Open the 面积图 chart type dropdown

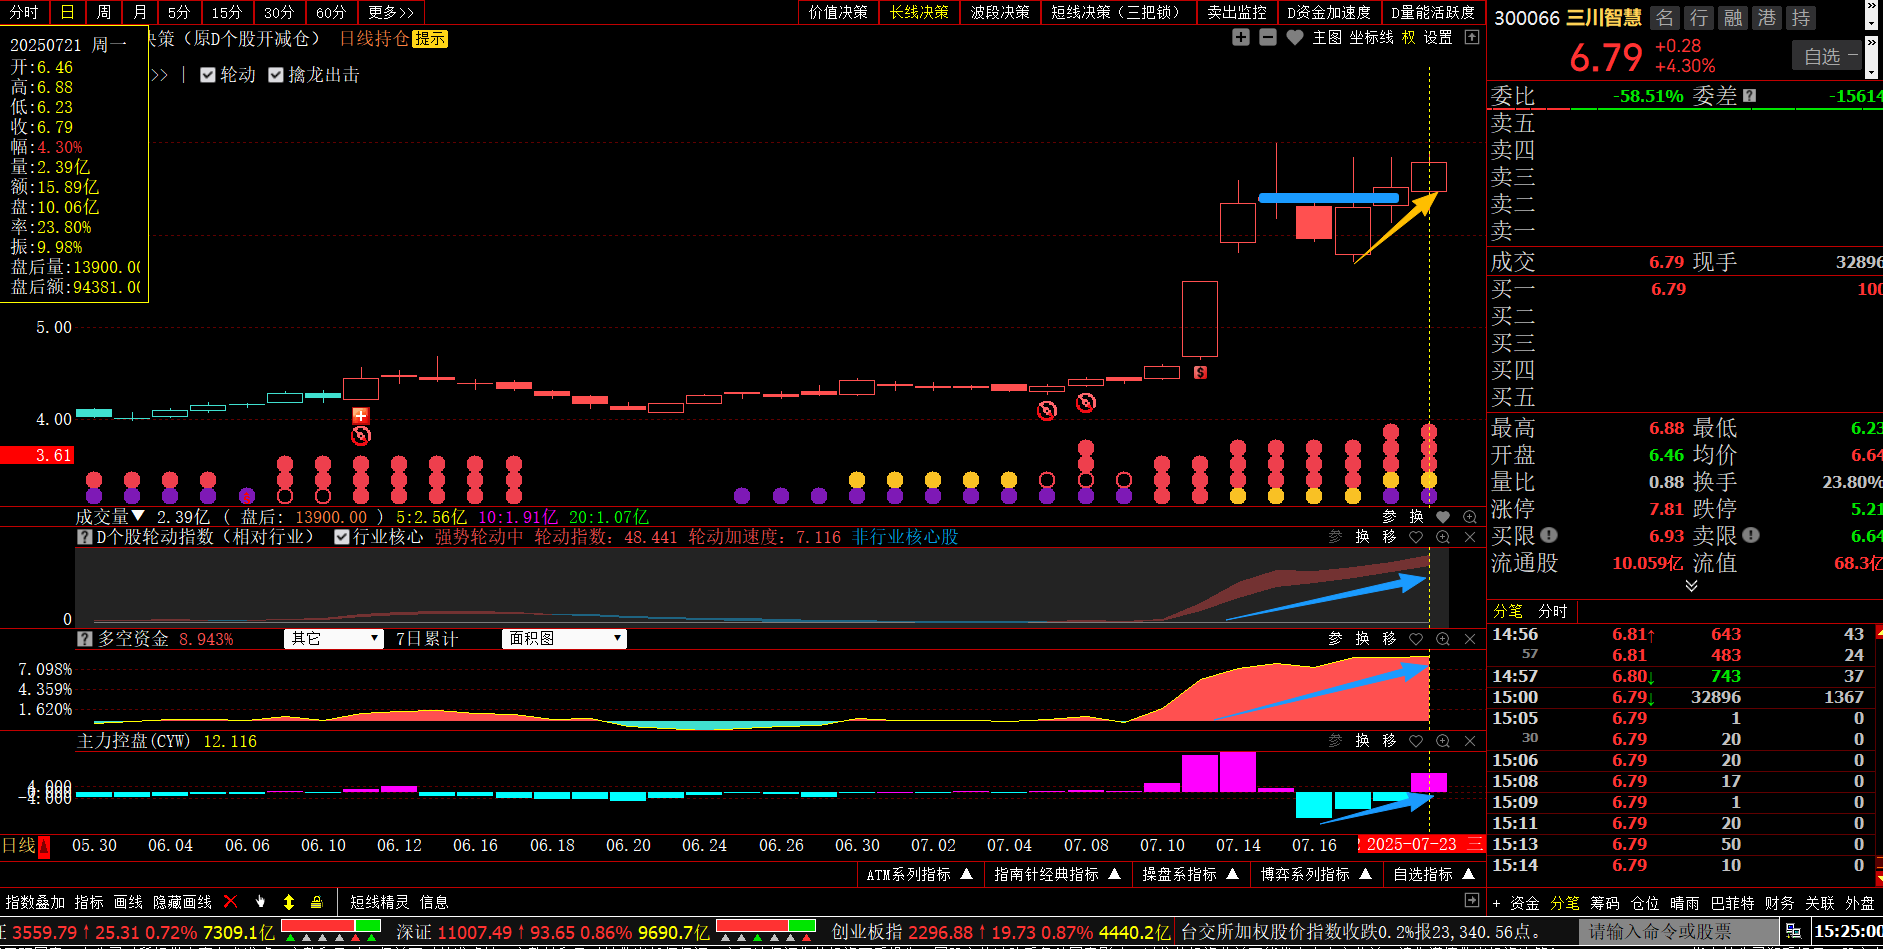(x=564, y=639)
